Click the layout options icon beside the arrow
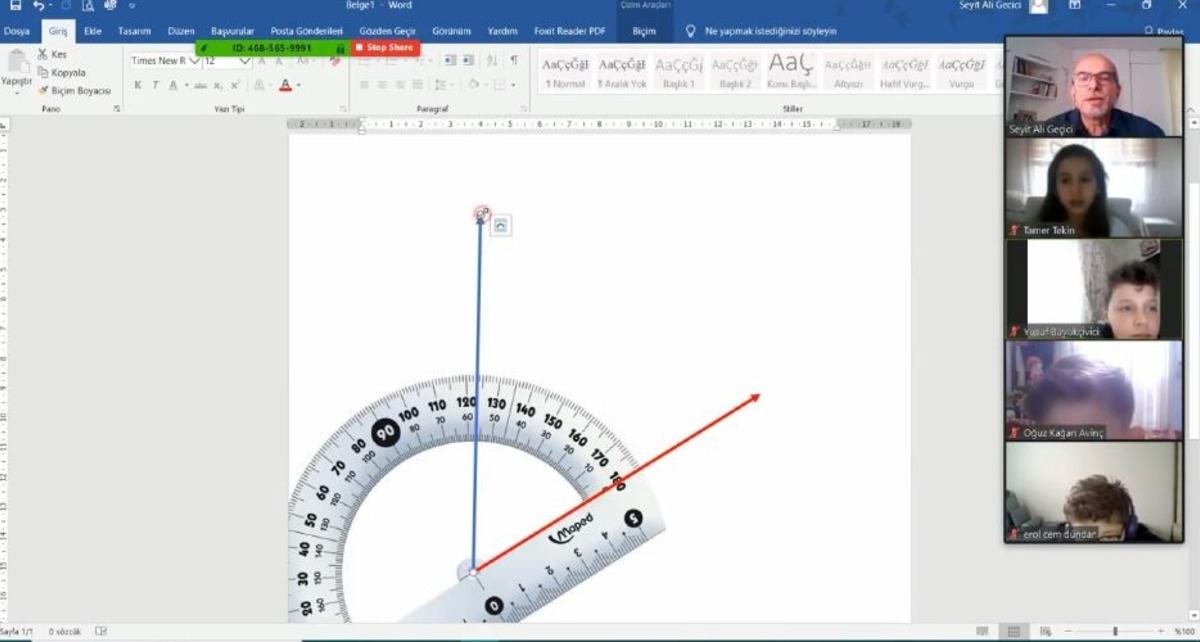Image resolution: width=1200 pixels, height=642 pixels. tap(501, 226)
